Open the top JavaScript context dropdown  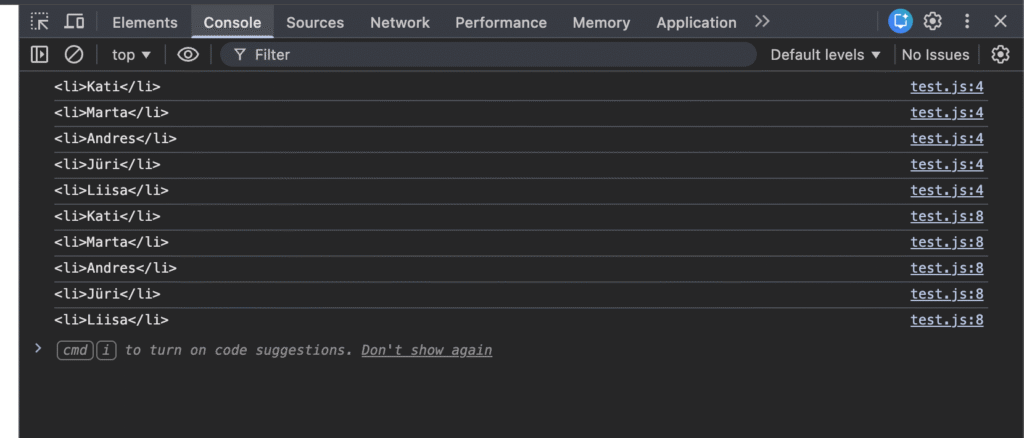[132, 55]
